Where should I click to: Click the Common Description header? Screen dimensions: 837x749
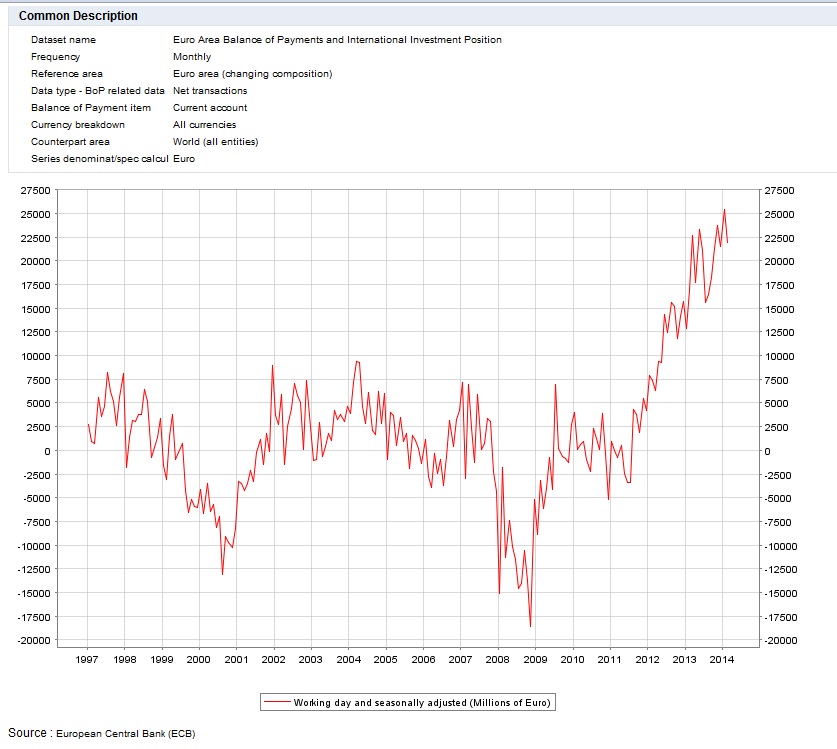[x=79, y=16]
